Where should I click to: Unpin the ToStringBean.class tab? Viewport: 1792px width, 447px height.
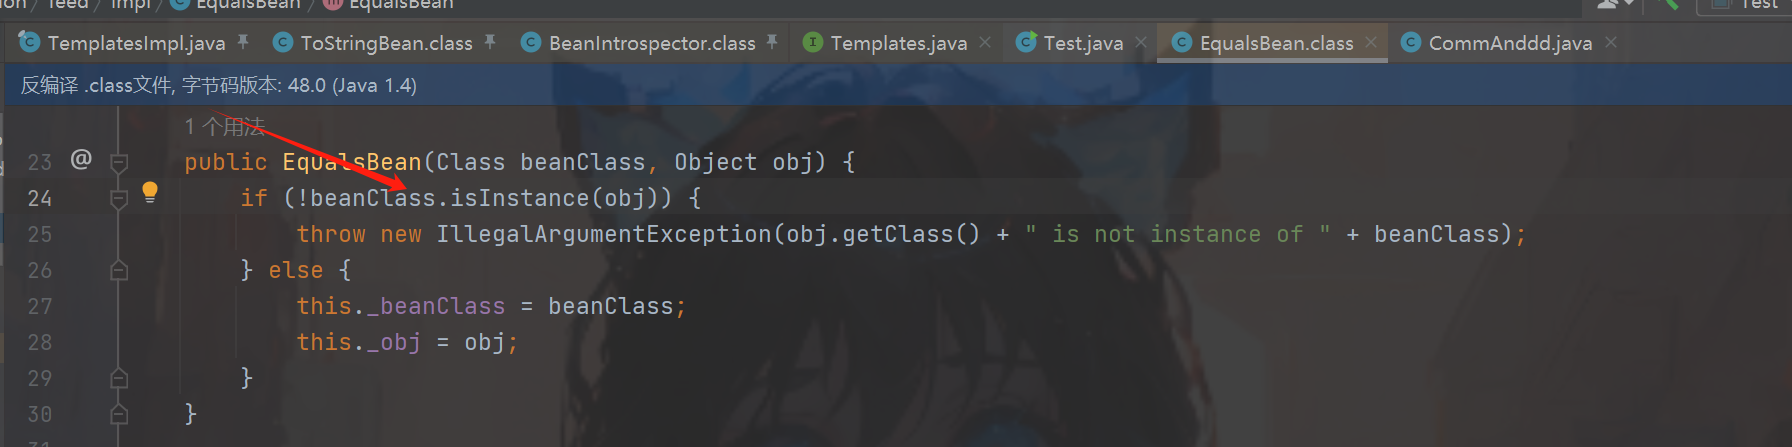point(490,42)
